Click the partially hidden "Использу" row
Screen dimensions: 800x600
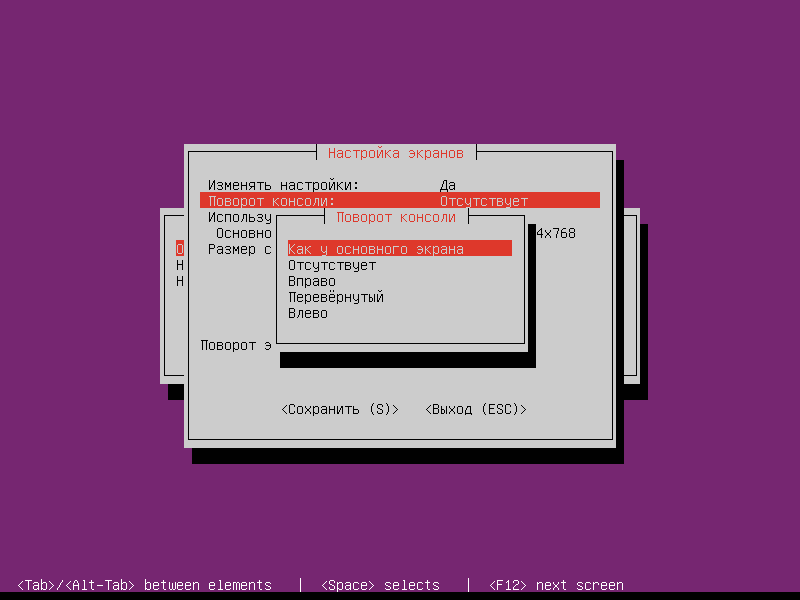240,217
